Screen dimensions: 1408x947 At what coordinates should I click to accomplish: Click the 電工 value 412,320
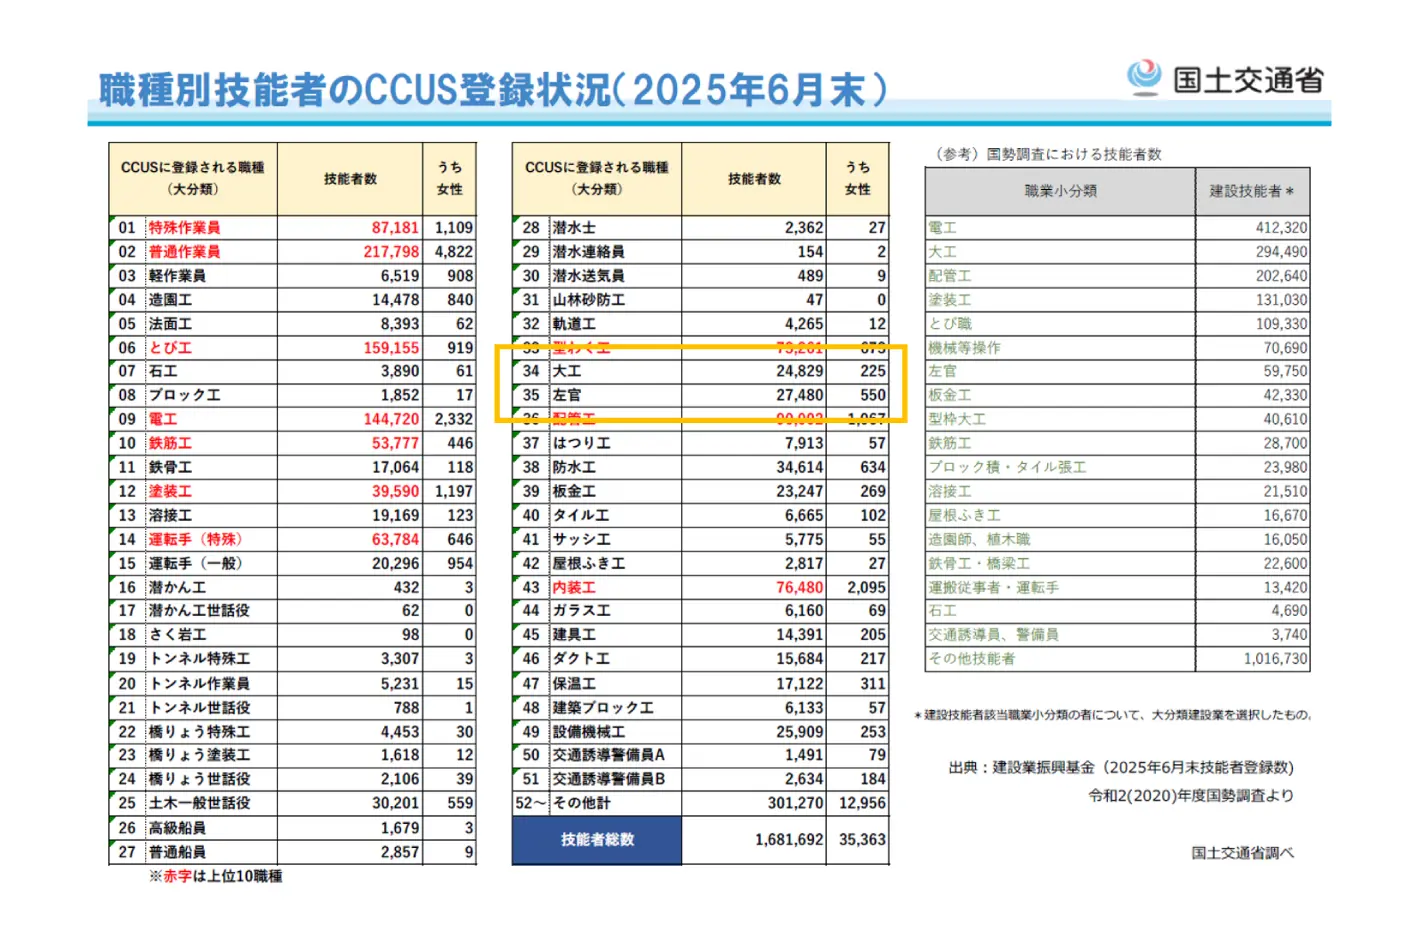(x=1281, y=228)
